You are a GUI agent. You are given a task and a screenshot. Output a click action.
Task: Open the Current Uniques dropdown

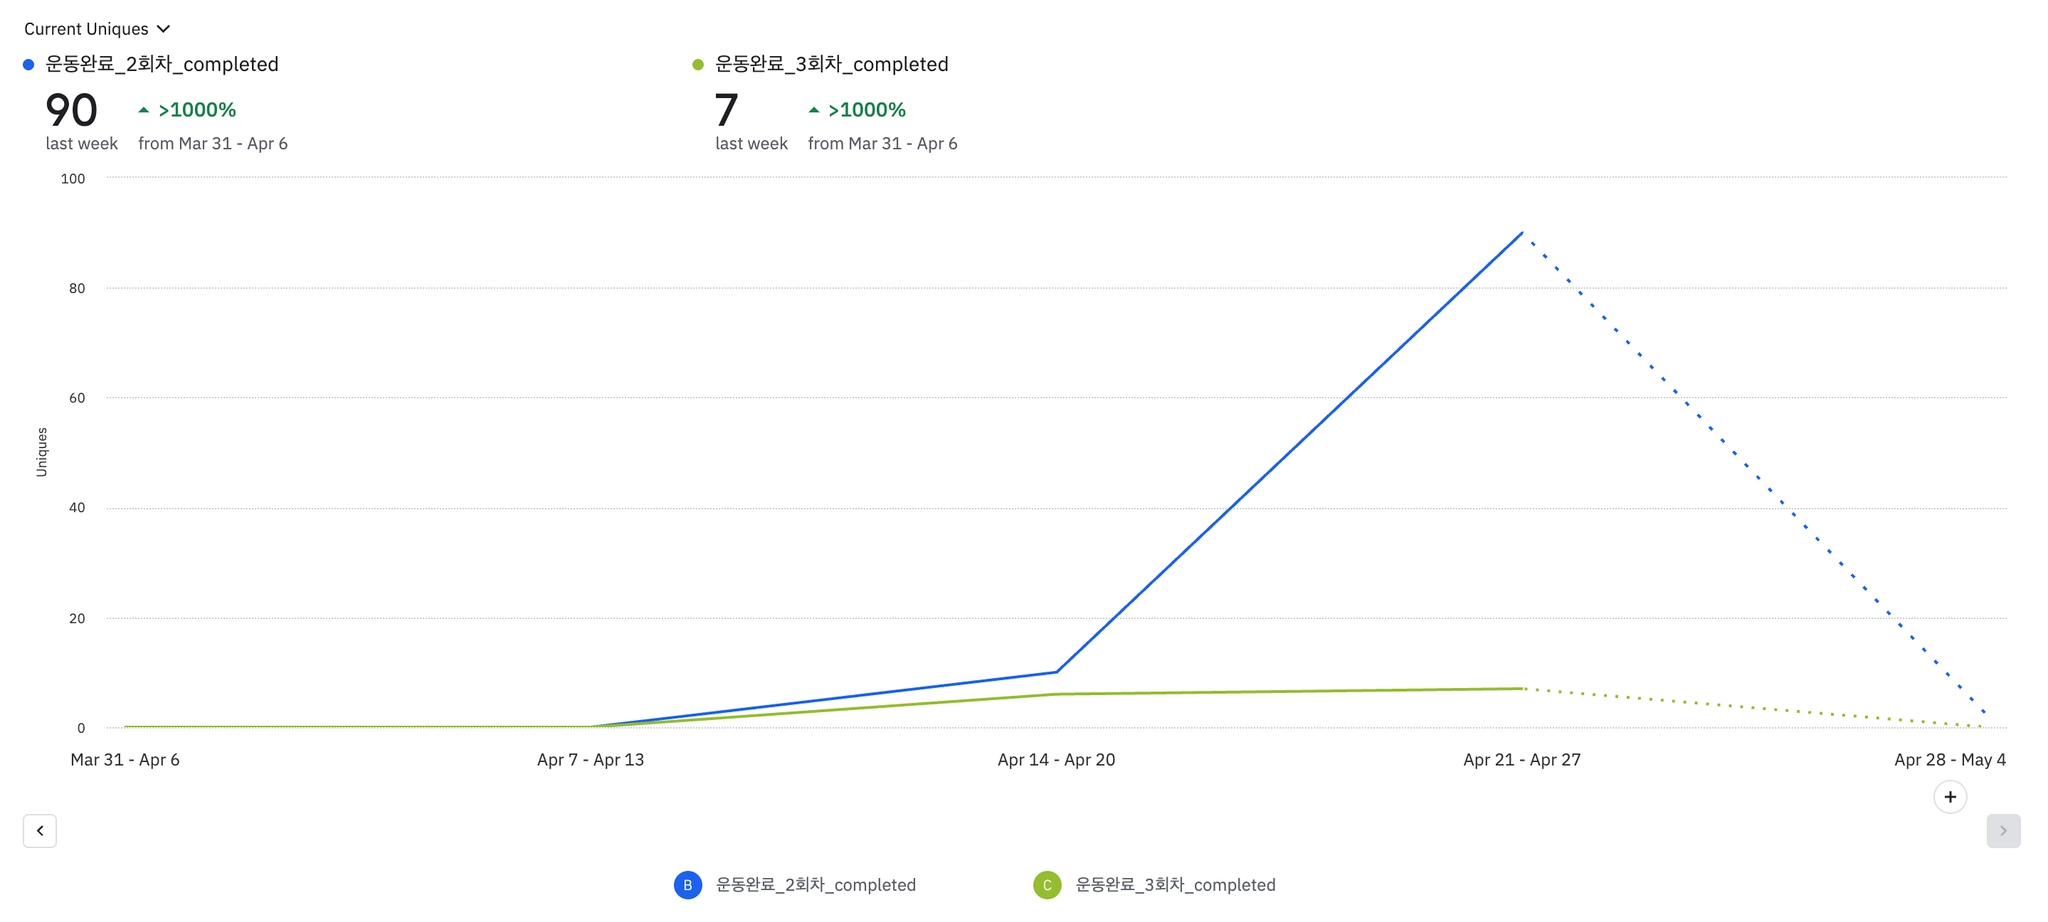point(86,29)
